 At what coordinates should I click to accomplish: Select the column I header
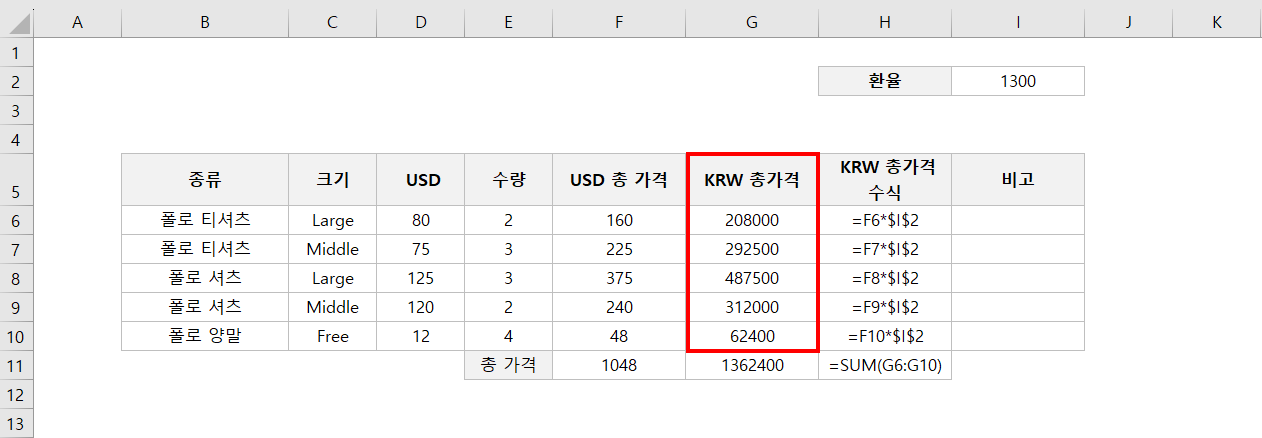[x=1017, y=21]
